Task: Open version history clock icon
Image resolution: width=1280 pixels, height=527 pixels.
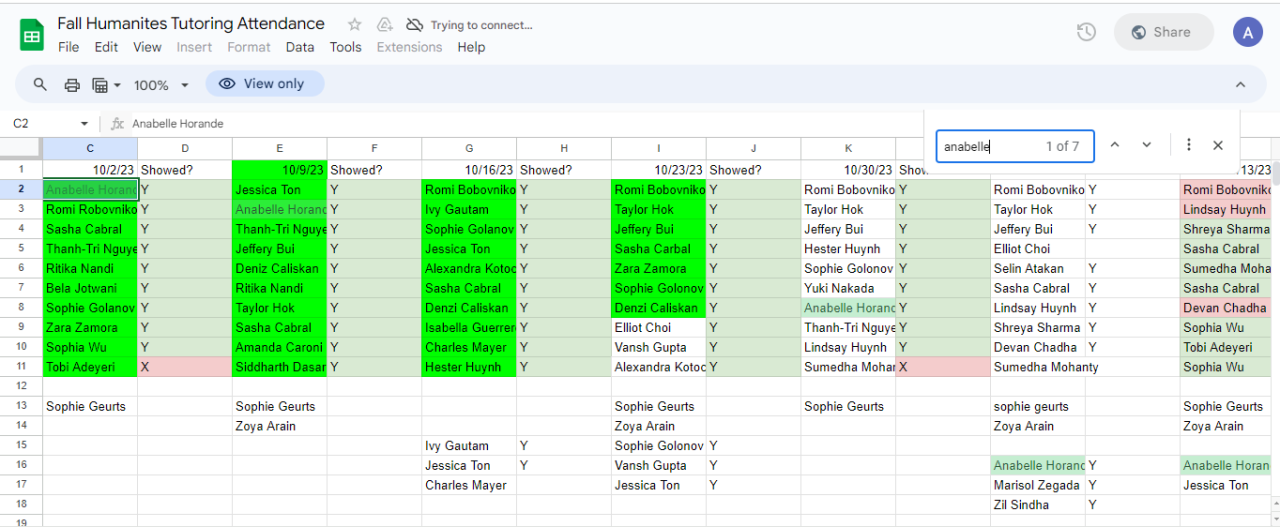Action: point(1086,32)
